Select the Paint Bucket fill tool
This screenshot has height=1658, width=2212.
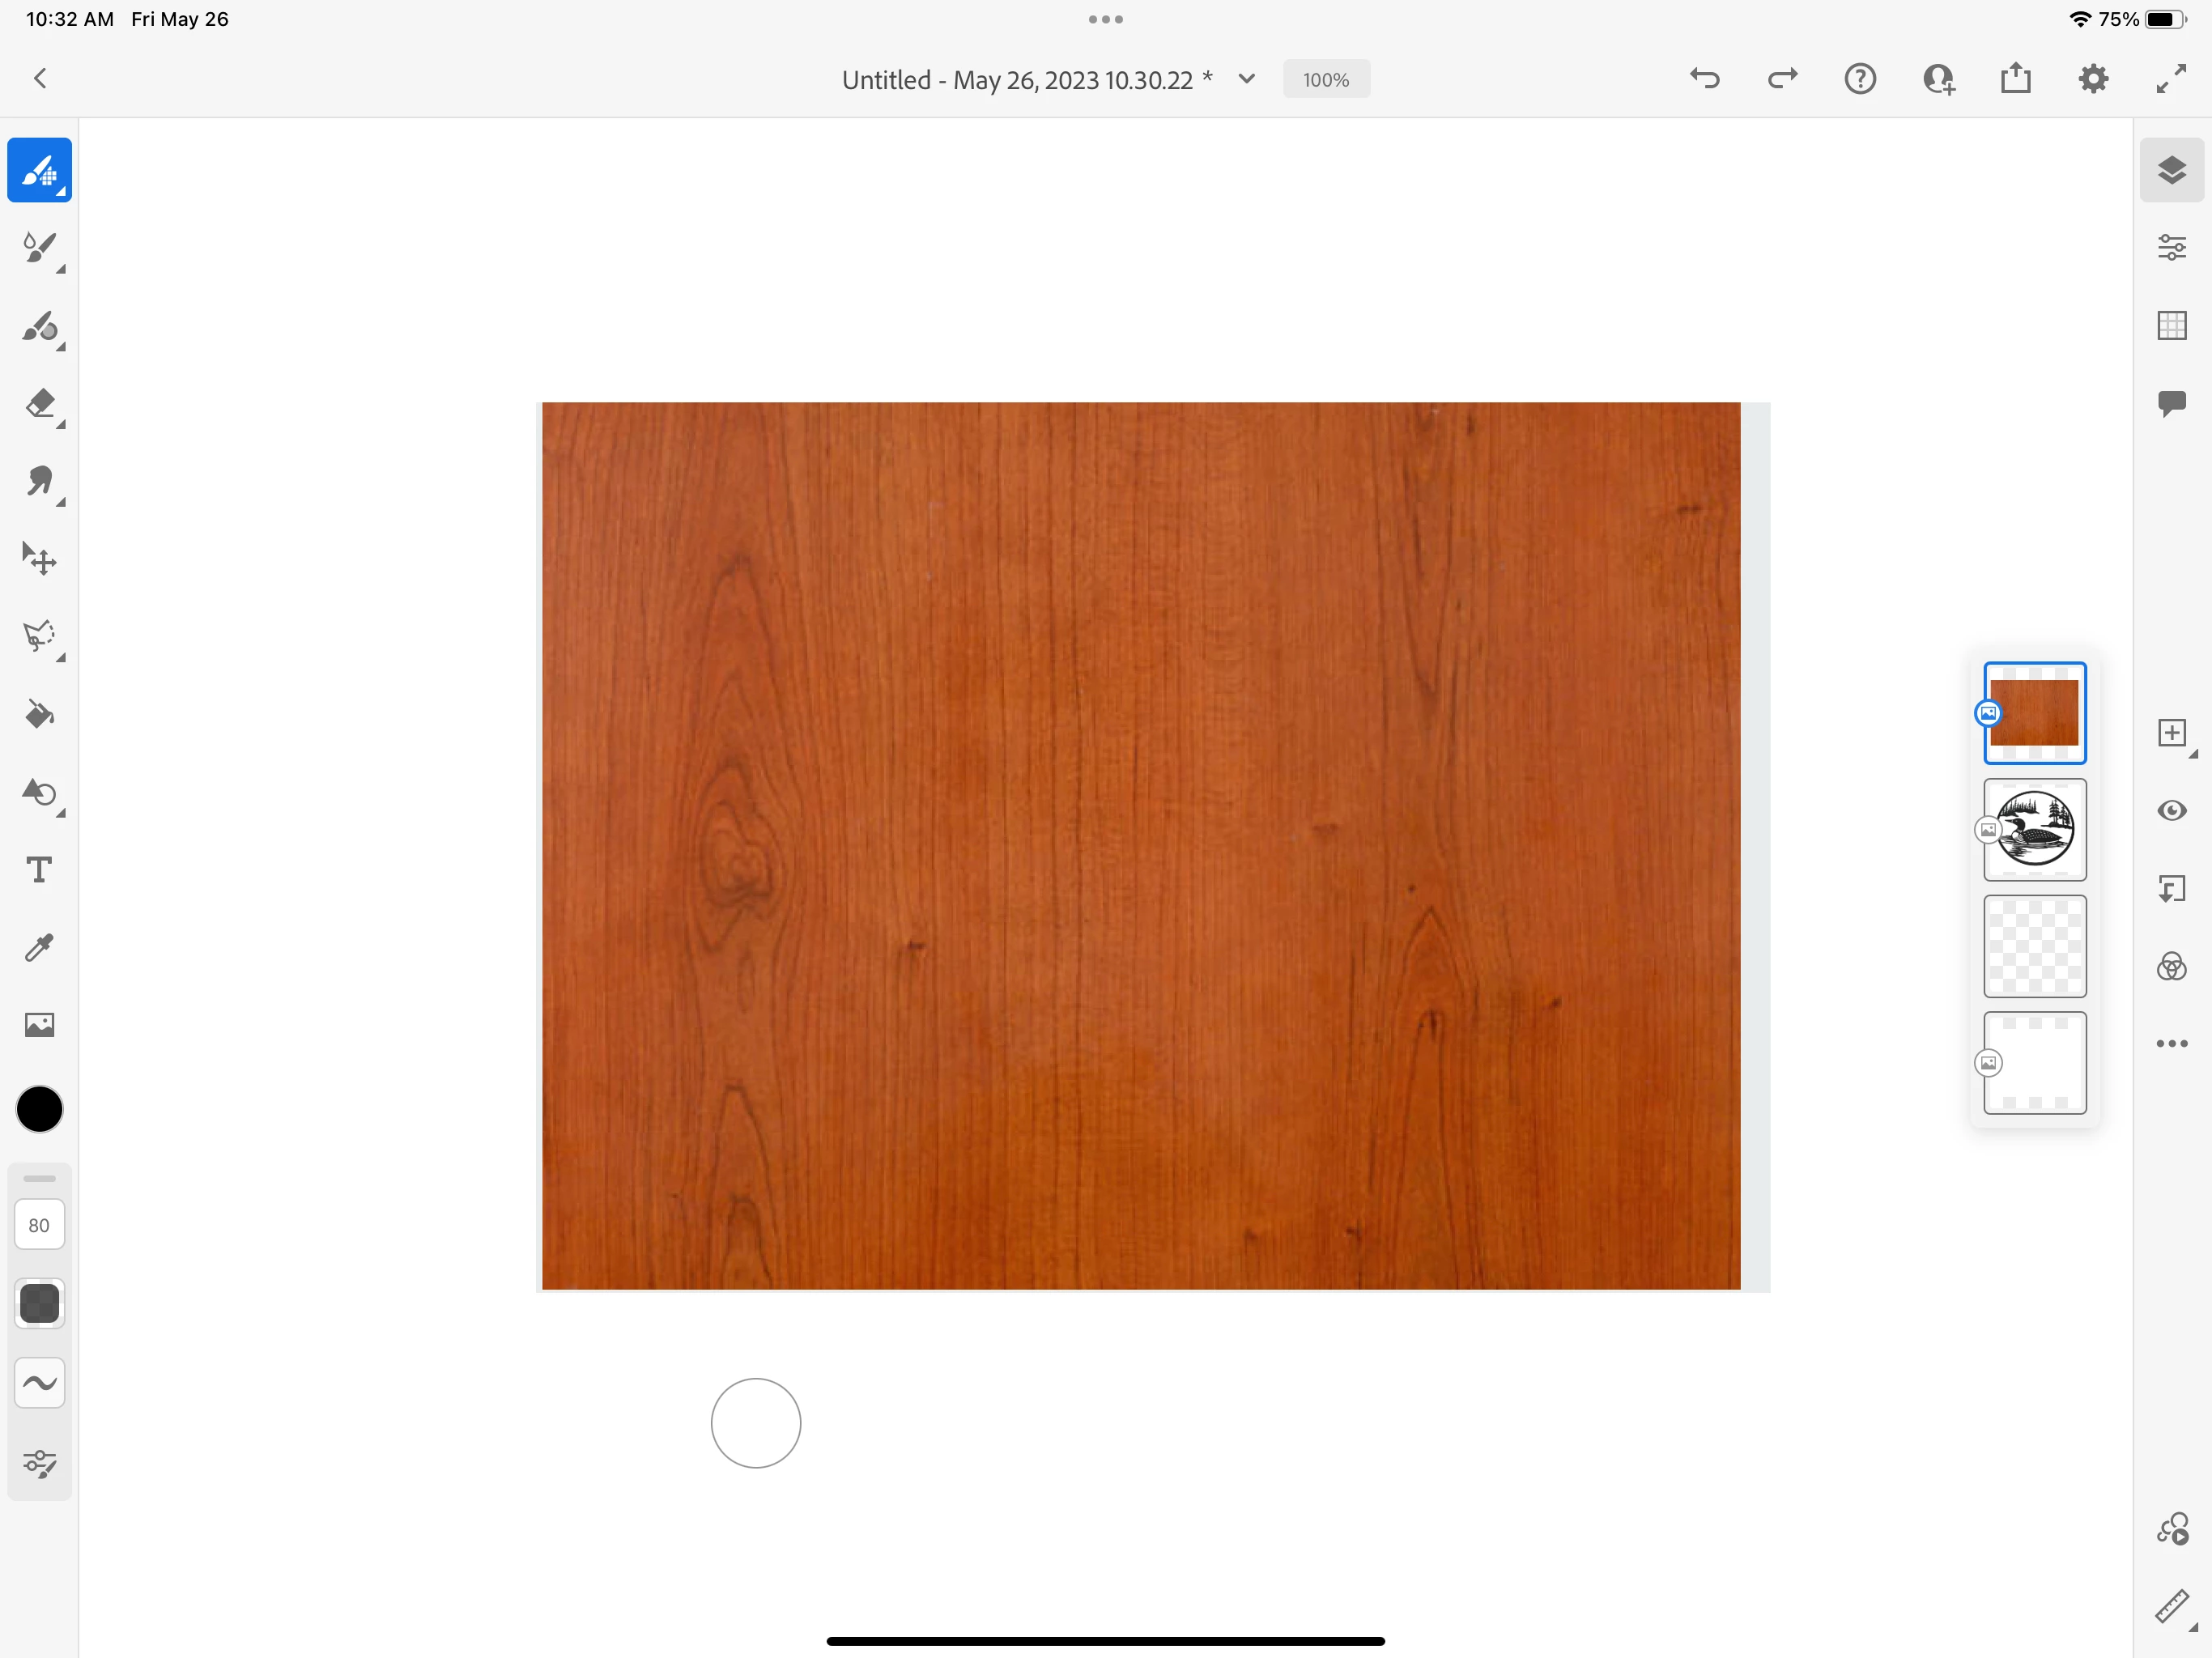click(40, 714)
